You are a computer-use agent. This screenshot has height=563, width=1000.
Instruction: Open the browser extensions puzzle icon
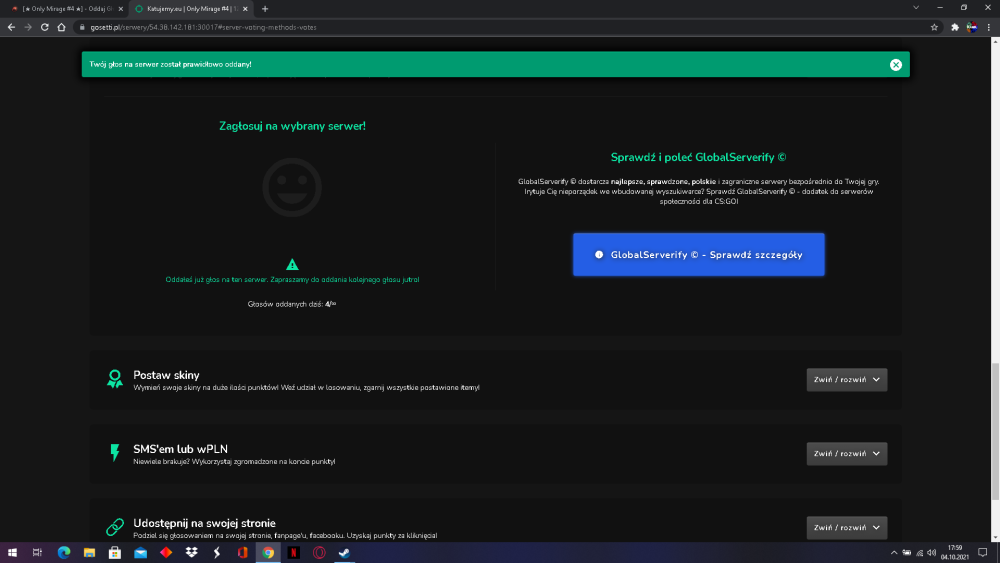pos(955,27)
